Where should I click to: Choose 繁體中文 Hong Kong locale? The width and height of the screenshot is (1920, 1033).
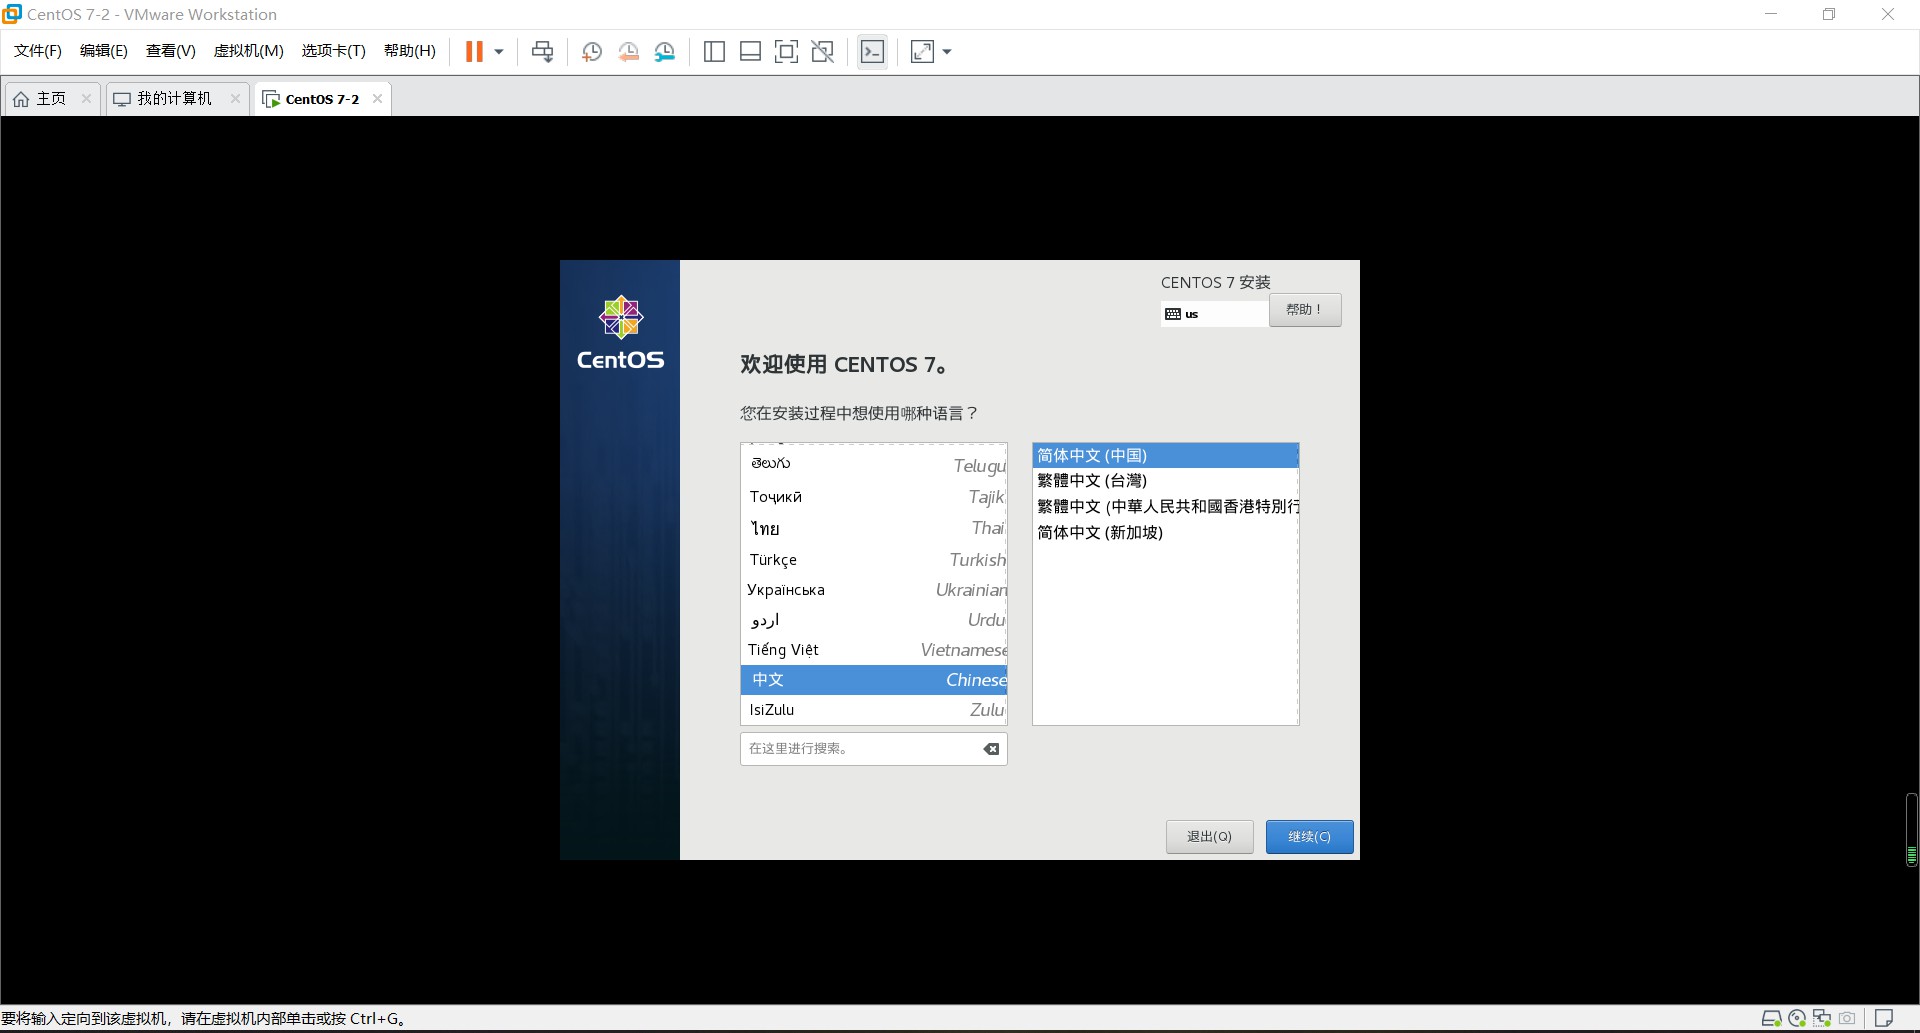coord(1165,507)
